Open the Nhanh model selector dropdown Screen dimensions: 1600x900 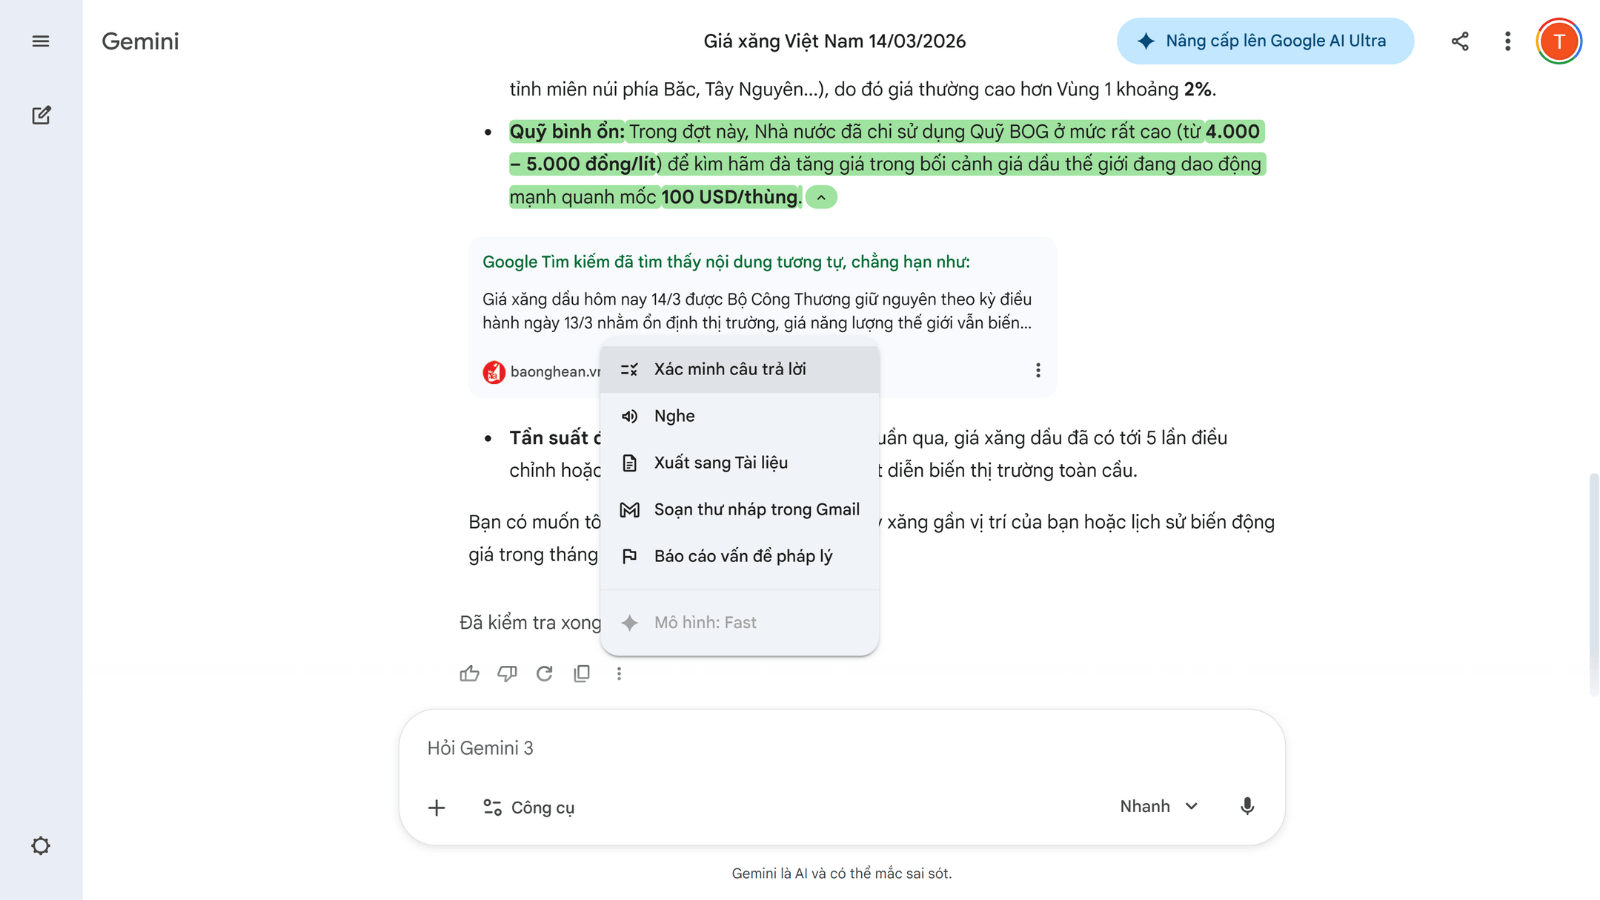click(x=1158, y=807)
